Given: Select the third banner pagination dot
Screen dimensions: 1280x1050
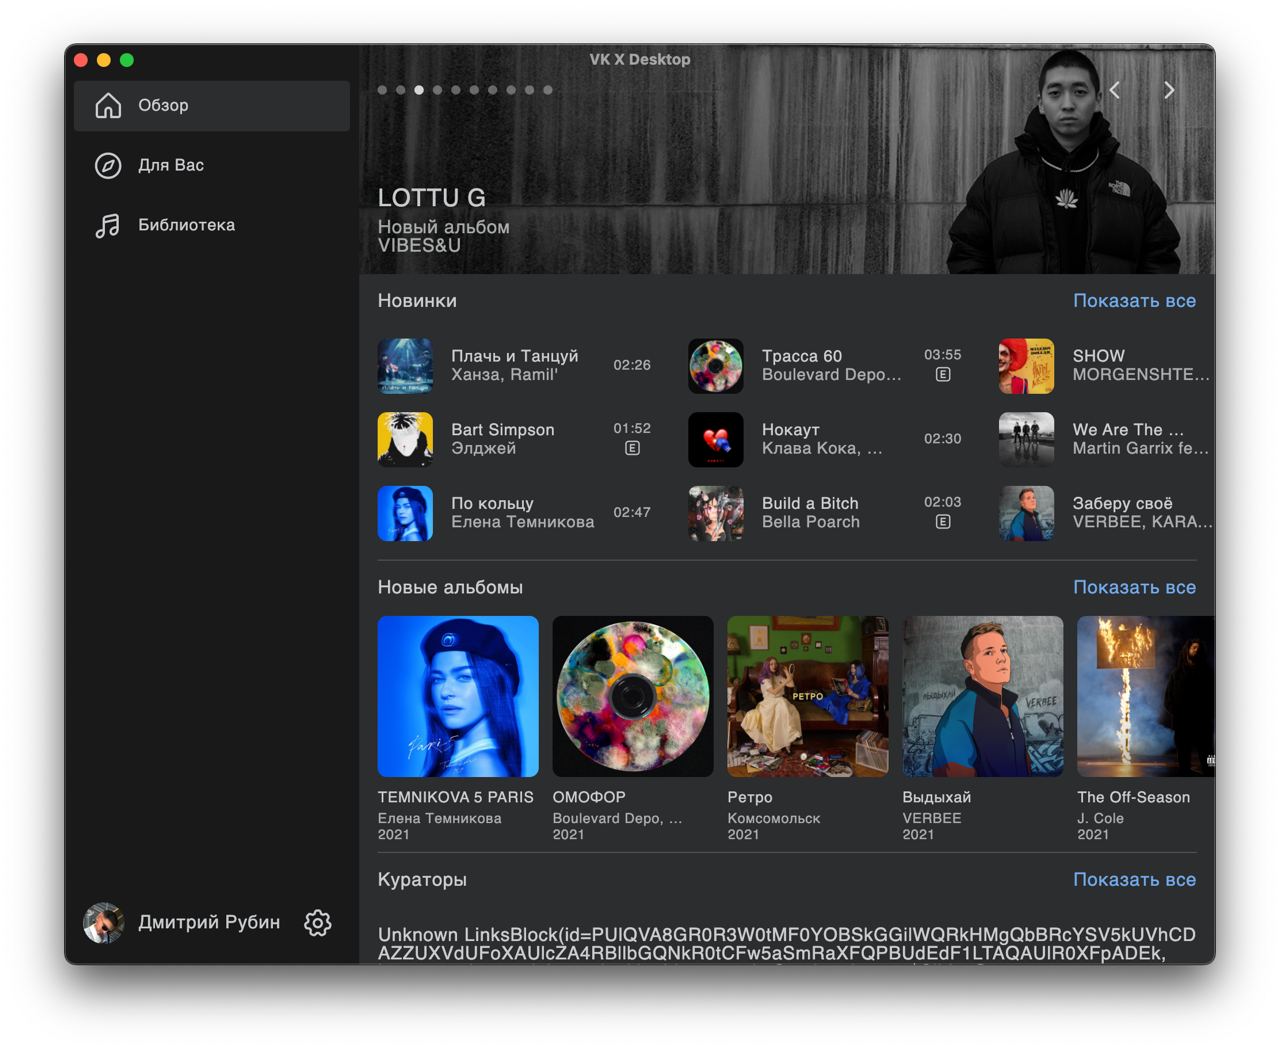Looking at the screenshot, I should click(419, 90).
